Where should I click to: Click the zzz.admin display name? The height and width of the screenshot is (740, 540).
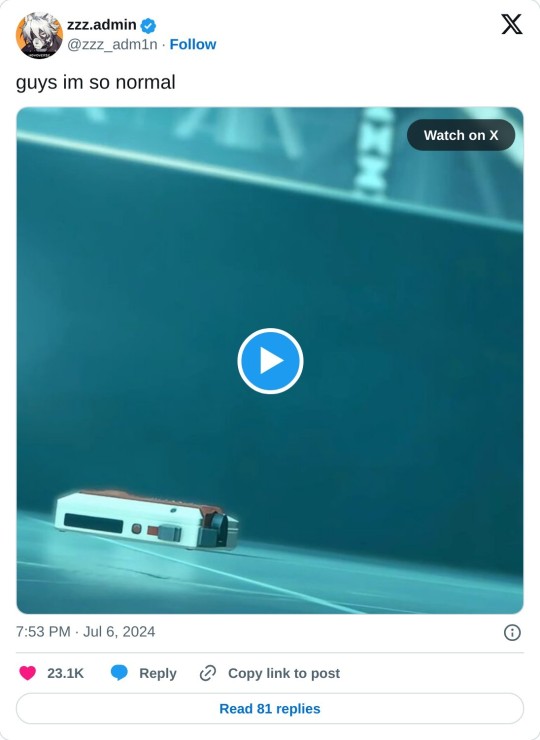[101, 25]
